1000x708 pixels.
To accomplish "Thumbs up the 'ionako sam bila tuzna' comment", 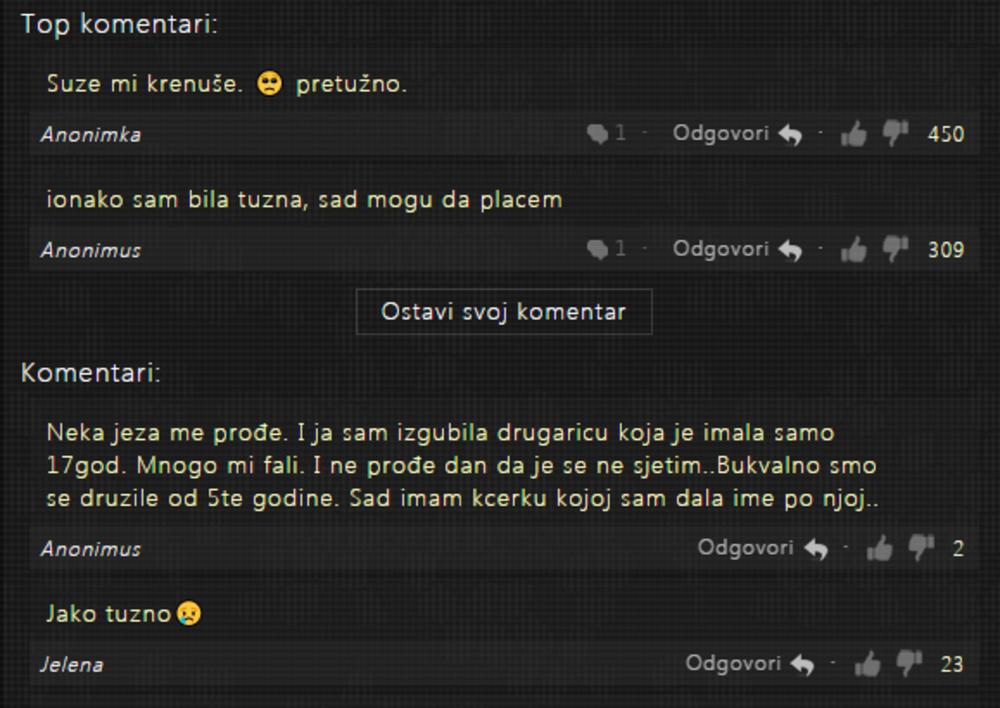I will [854, 249].
